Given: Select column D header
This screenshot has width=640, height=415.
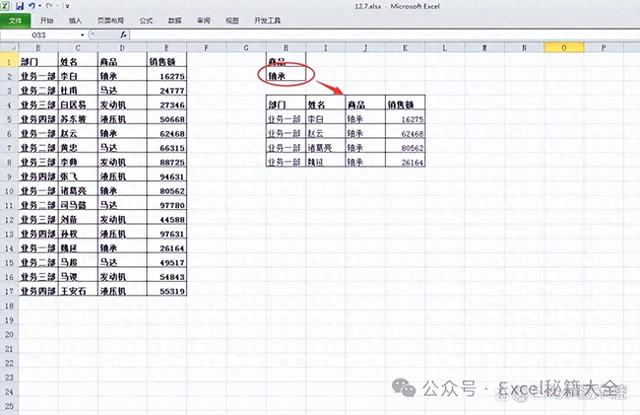Looking at the screenshot, I should pyautogui.click(x=122, y=48).
